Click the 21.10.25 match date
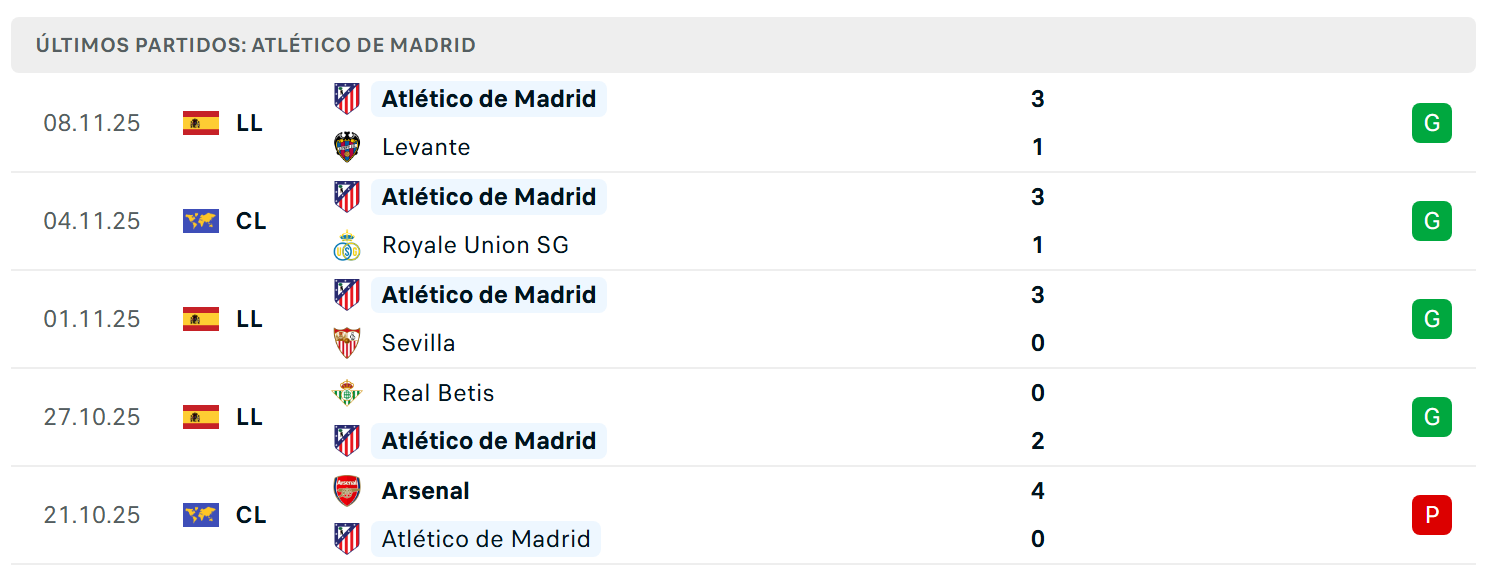Viewport: 1490px width, 579px height. click(x=92, y=515)
